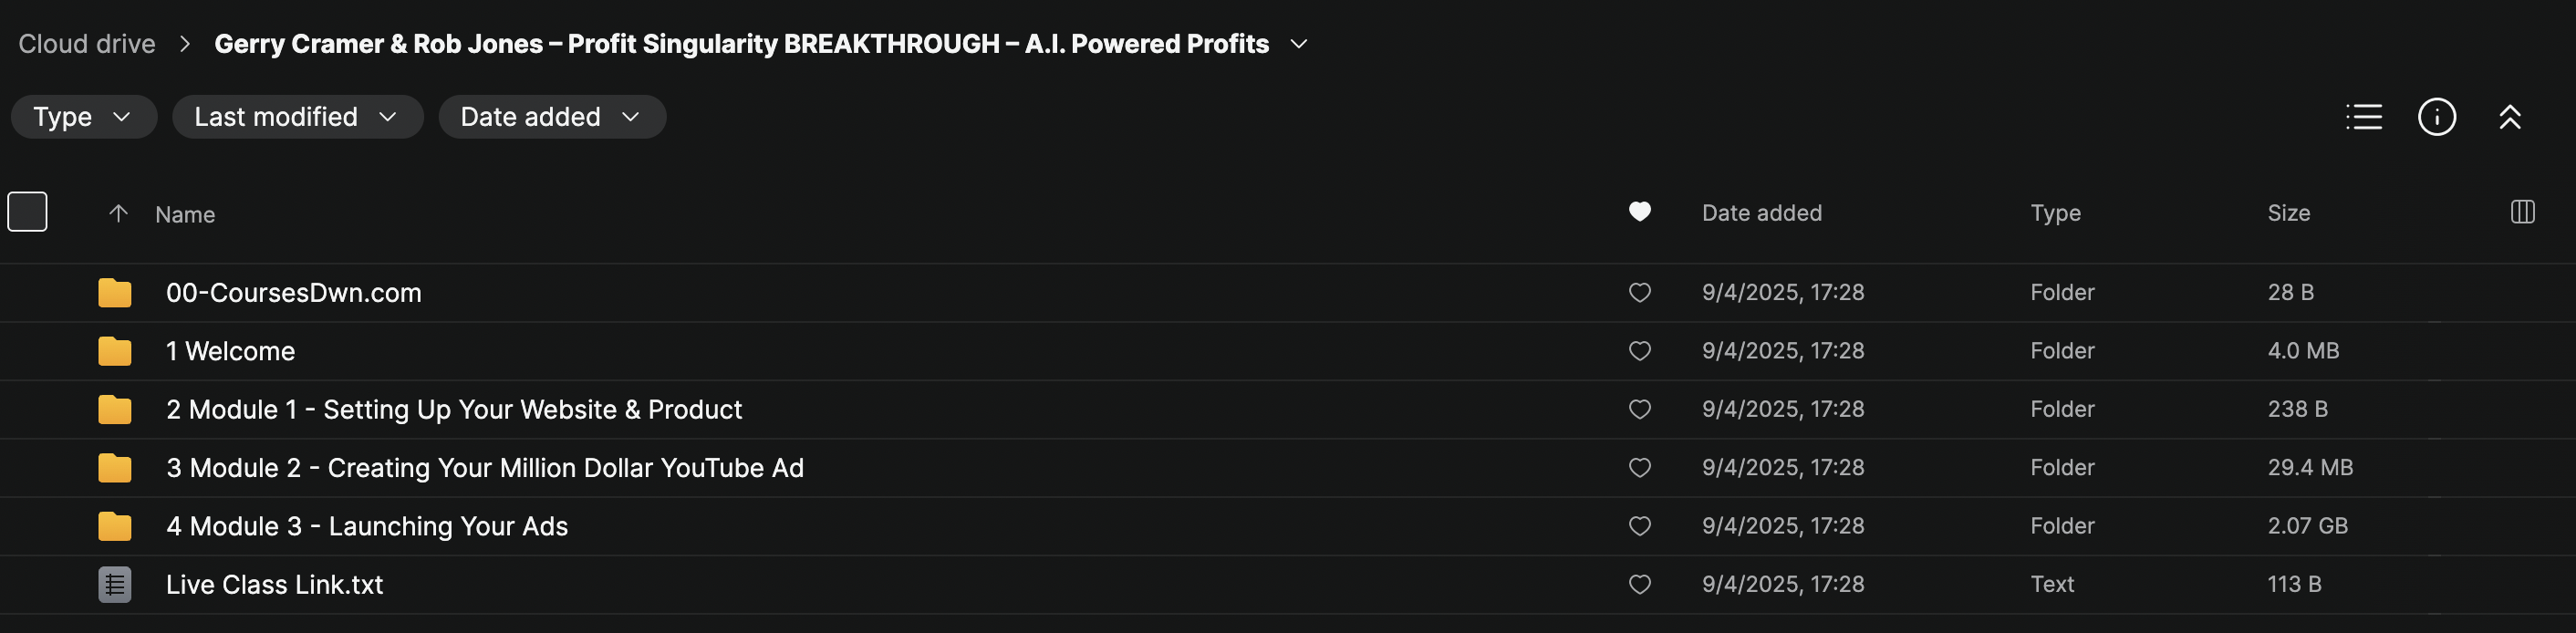
Task: Click the Live Class Link.txt file icon
Action: point(115,585)
